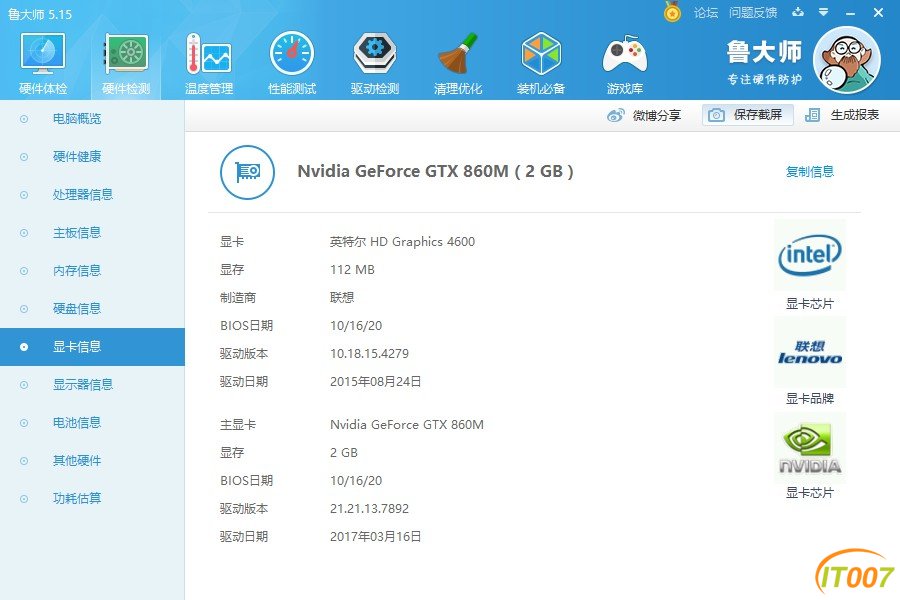This screenshot has height=600, width=900.
Task: Open the 论坛 forum link
Action: click(706, 13)
